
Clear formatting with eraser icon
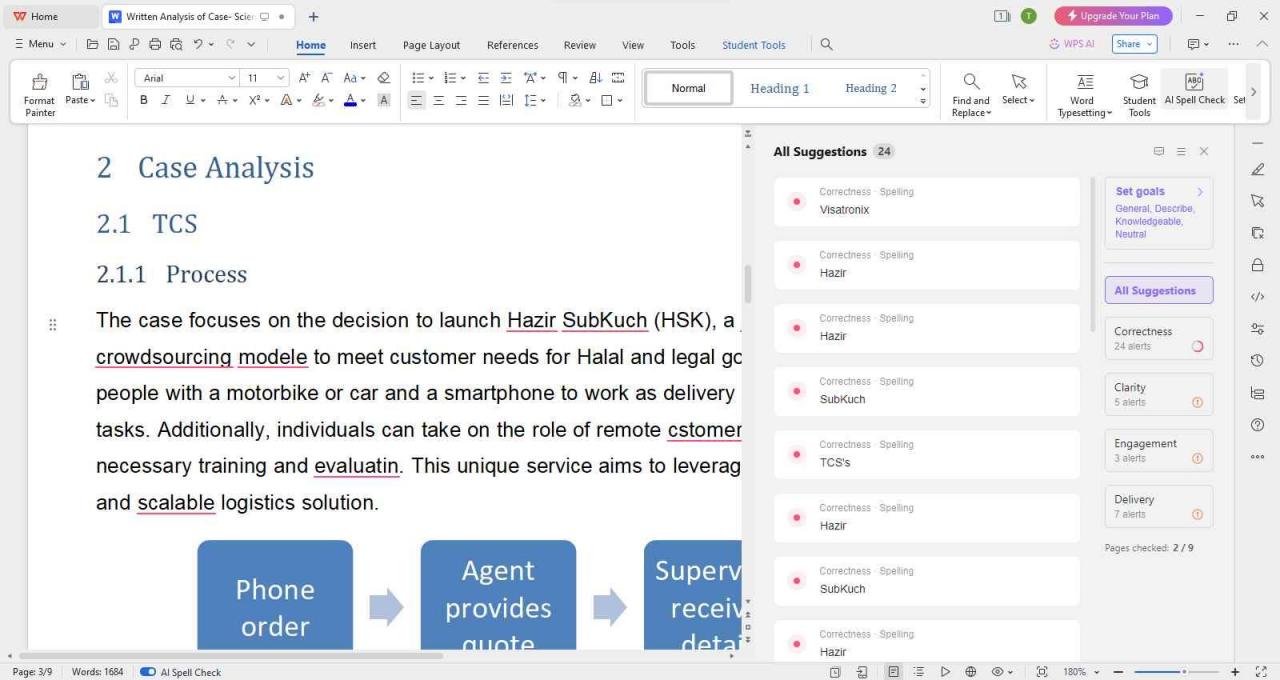(384, 78)
